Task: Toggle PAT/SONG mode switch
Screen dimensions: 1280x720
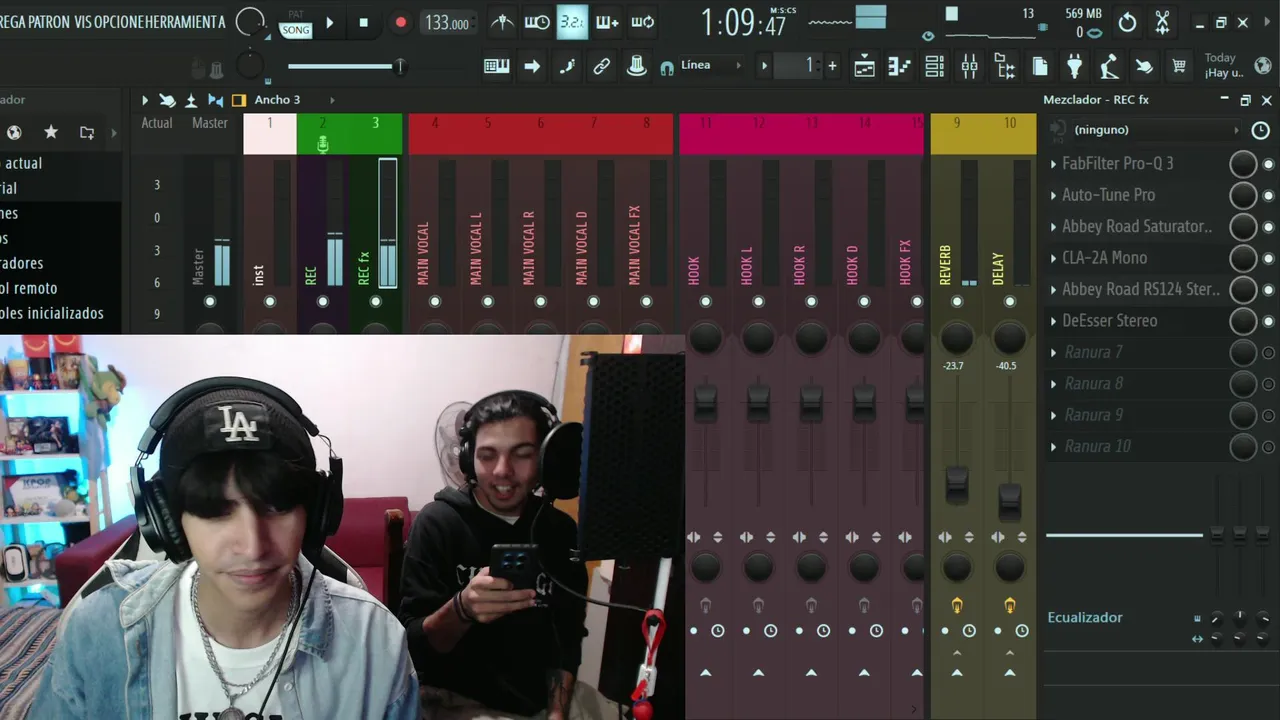Action: (x=296, y=24)
